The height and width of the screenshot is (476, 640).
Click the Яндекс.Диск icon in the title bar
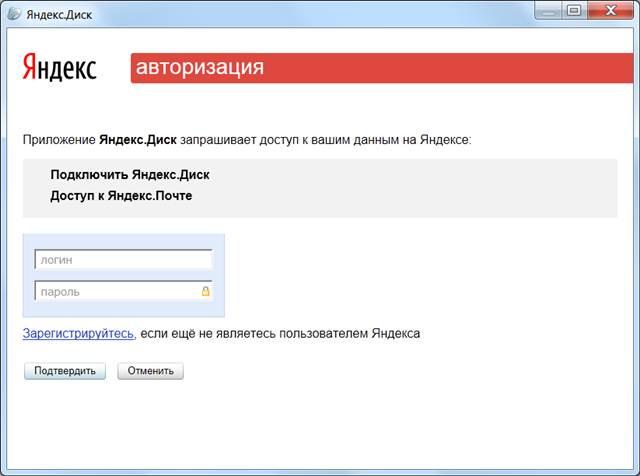14,13
